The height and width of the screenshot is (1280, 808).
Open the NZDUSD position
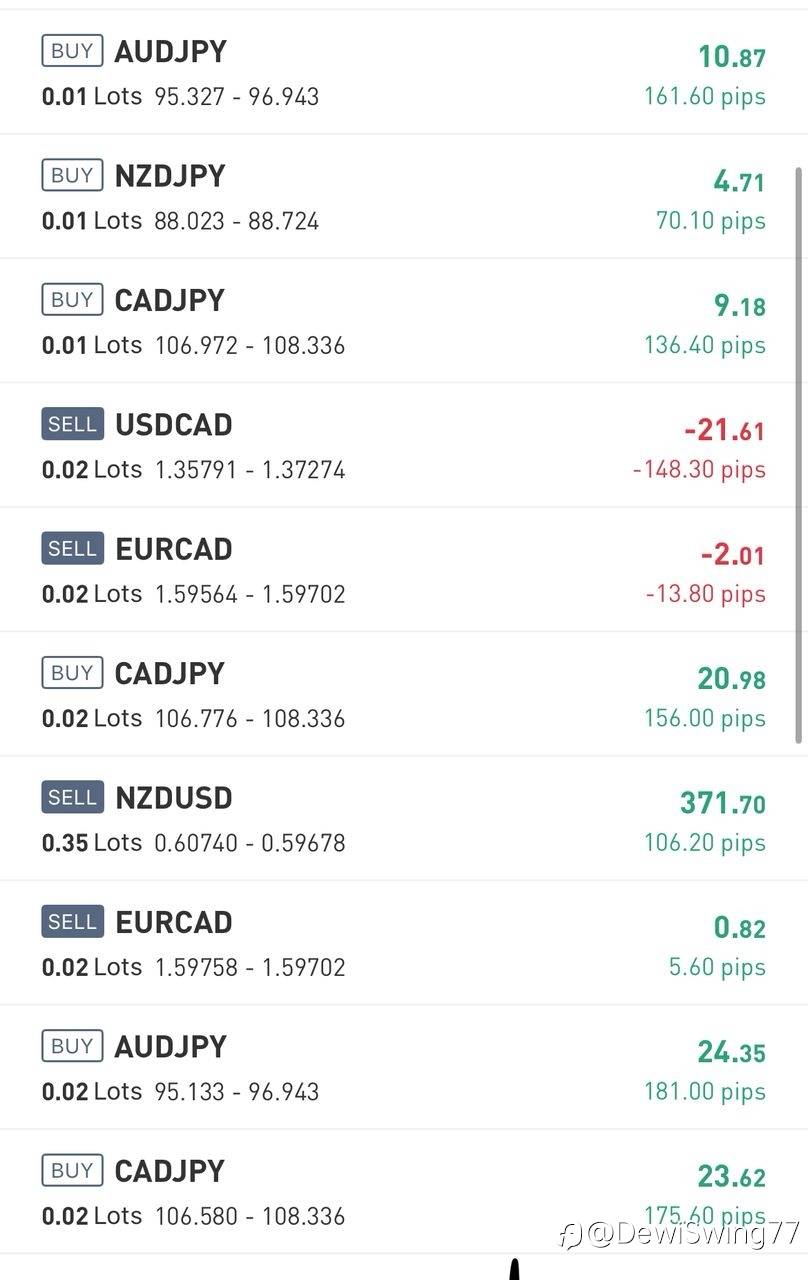400,818
